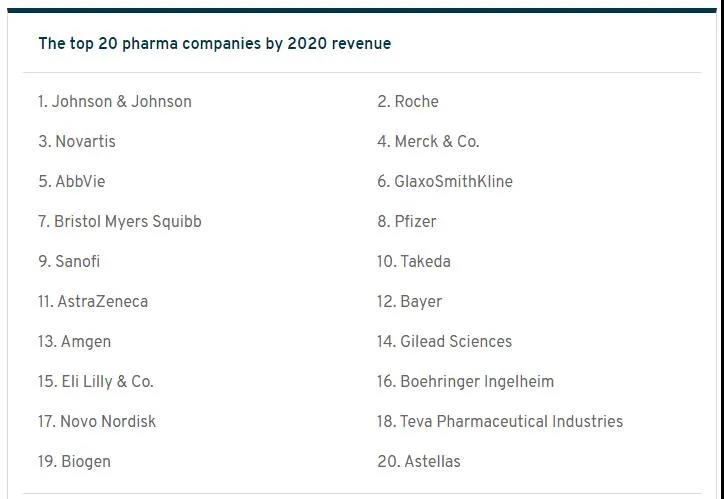Click on Novartis company name
The image size is (724, 499).
point(77,141)
